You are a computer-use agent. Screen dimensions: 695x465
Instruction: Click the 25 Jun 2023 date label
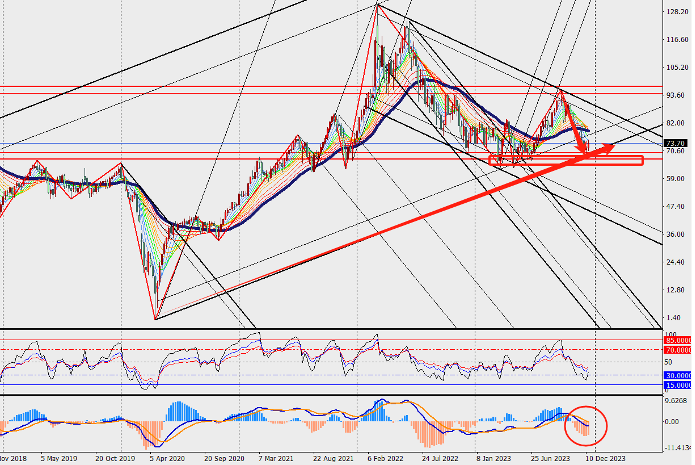tap(550, 458)
